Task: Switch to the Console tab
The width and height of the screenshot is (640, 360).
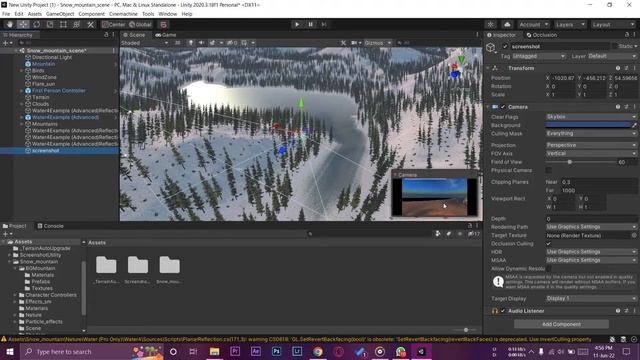Action: coord(51,226)
